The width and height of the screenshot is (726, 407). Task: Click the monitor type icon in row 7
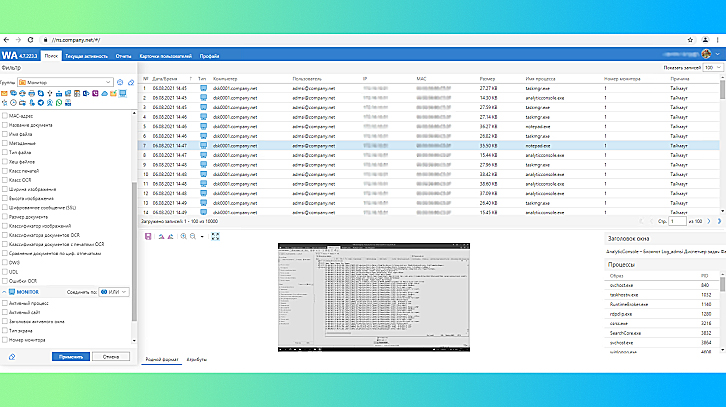pos(203,146)
